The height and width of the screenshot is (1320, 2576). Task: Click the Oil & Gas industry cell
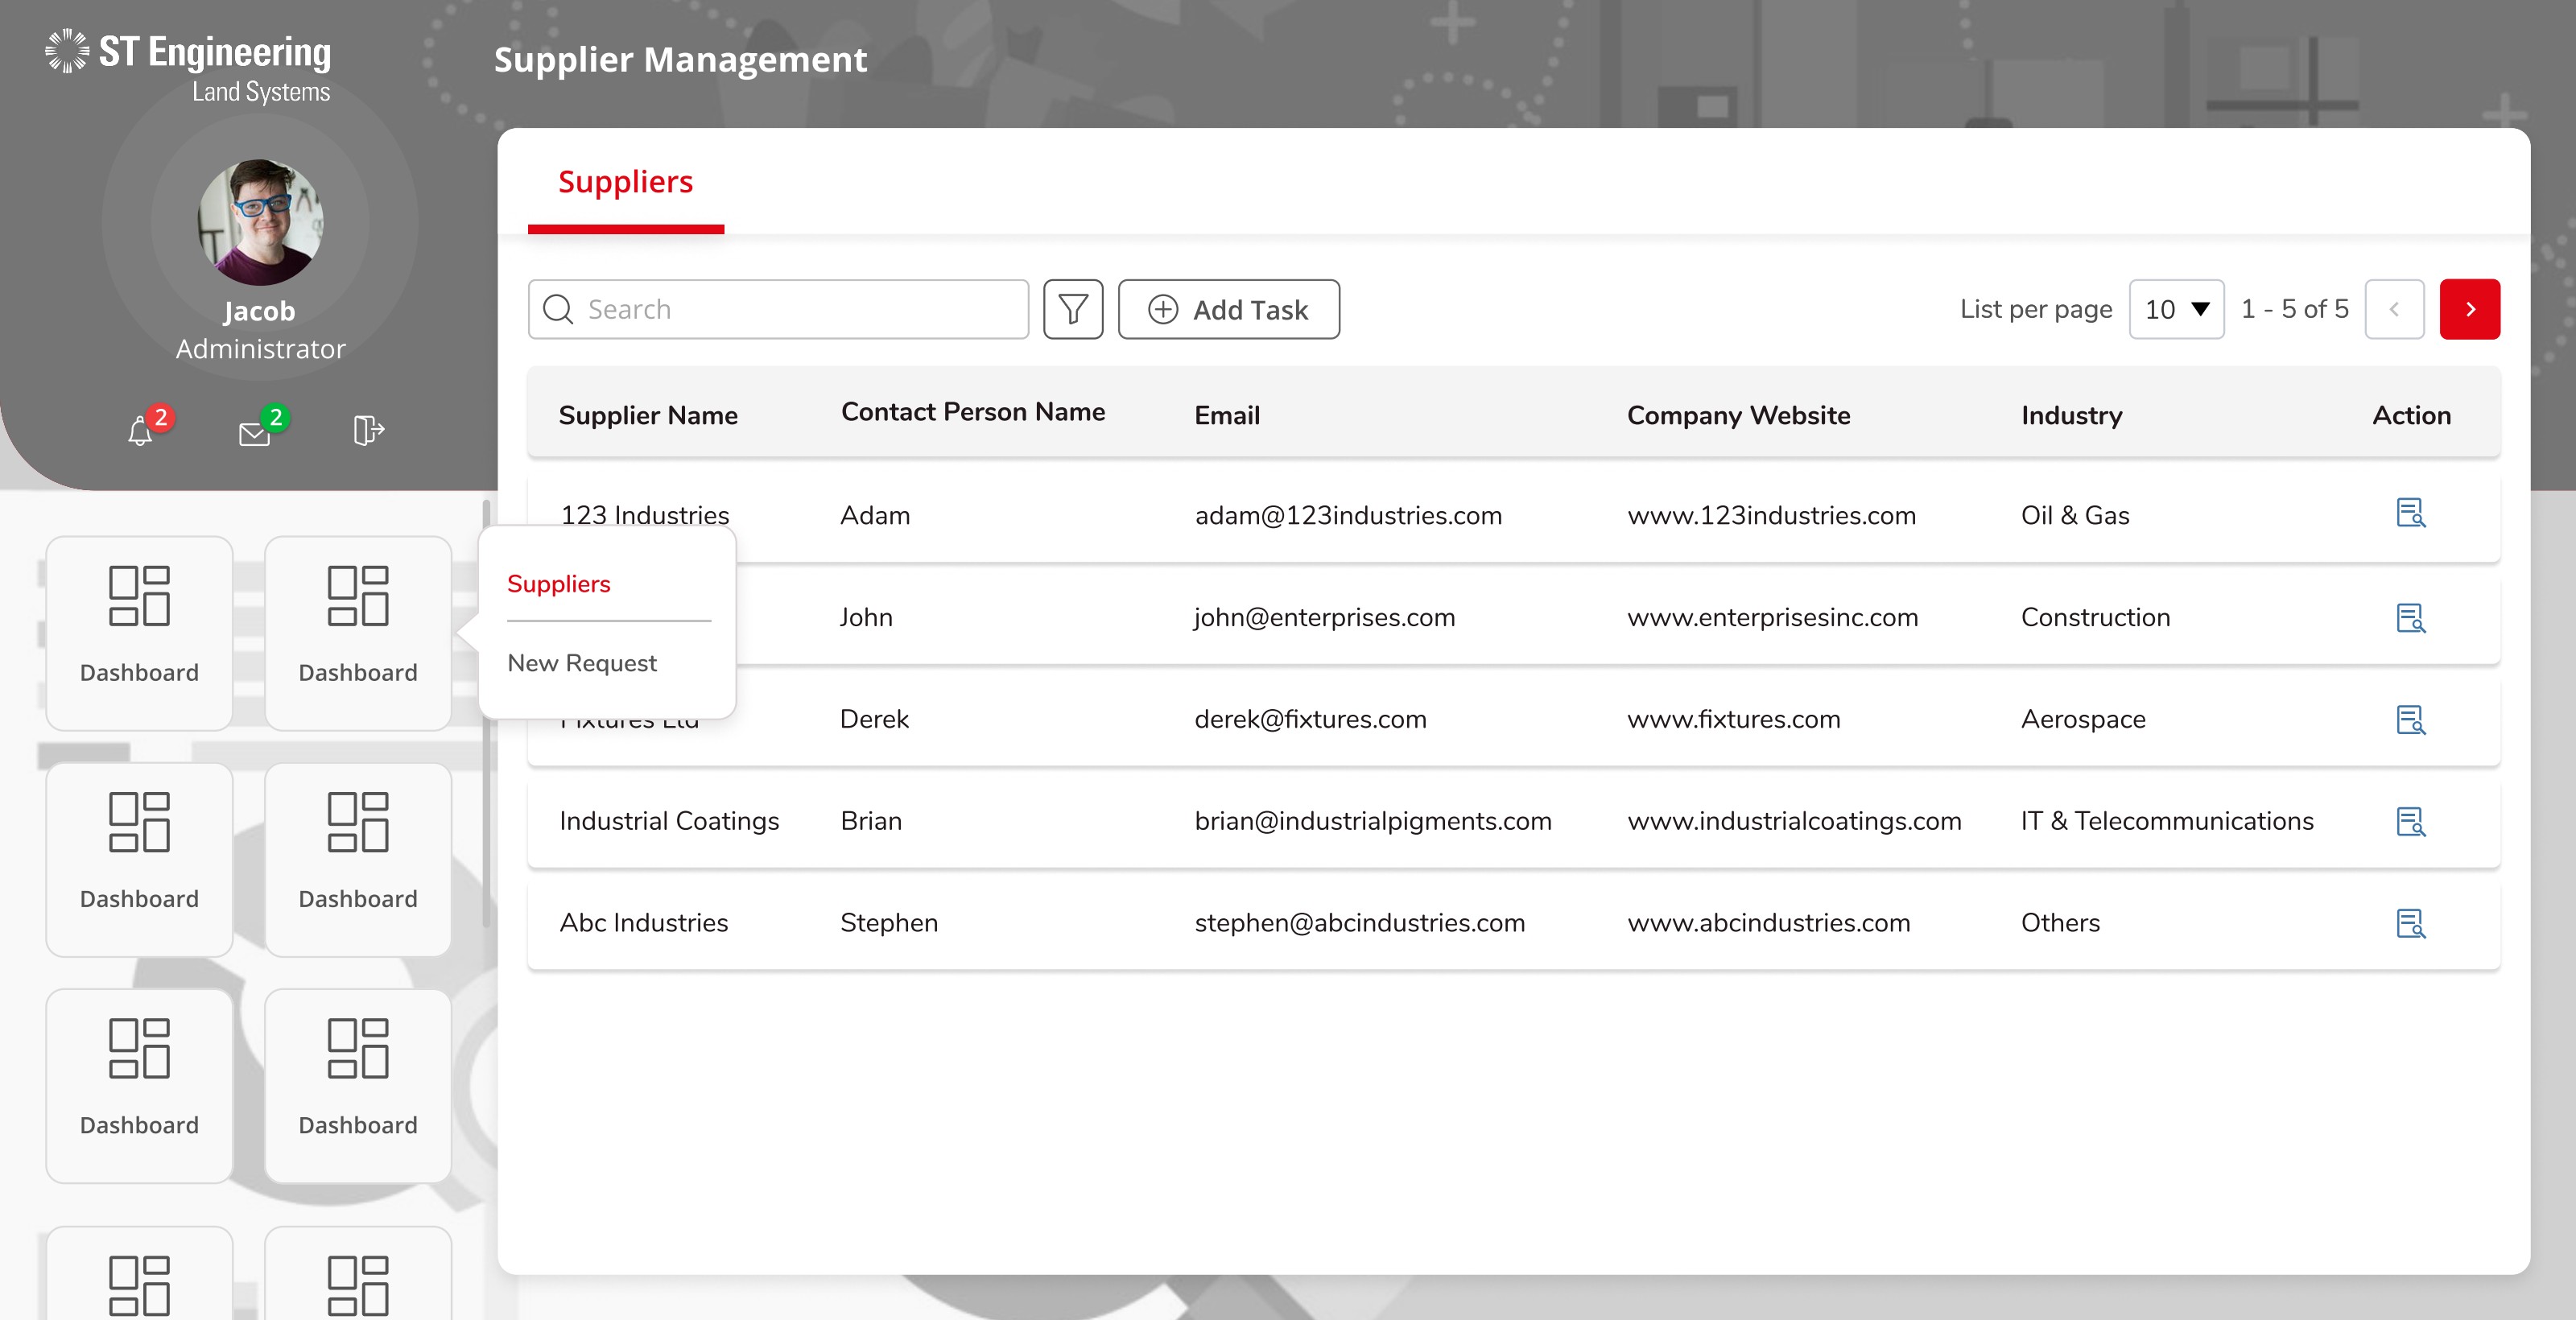pos(2075,515)
